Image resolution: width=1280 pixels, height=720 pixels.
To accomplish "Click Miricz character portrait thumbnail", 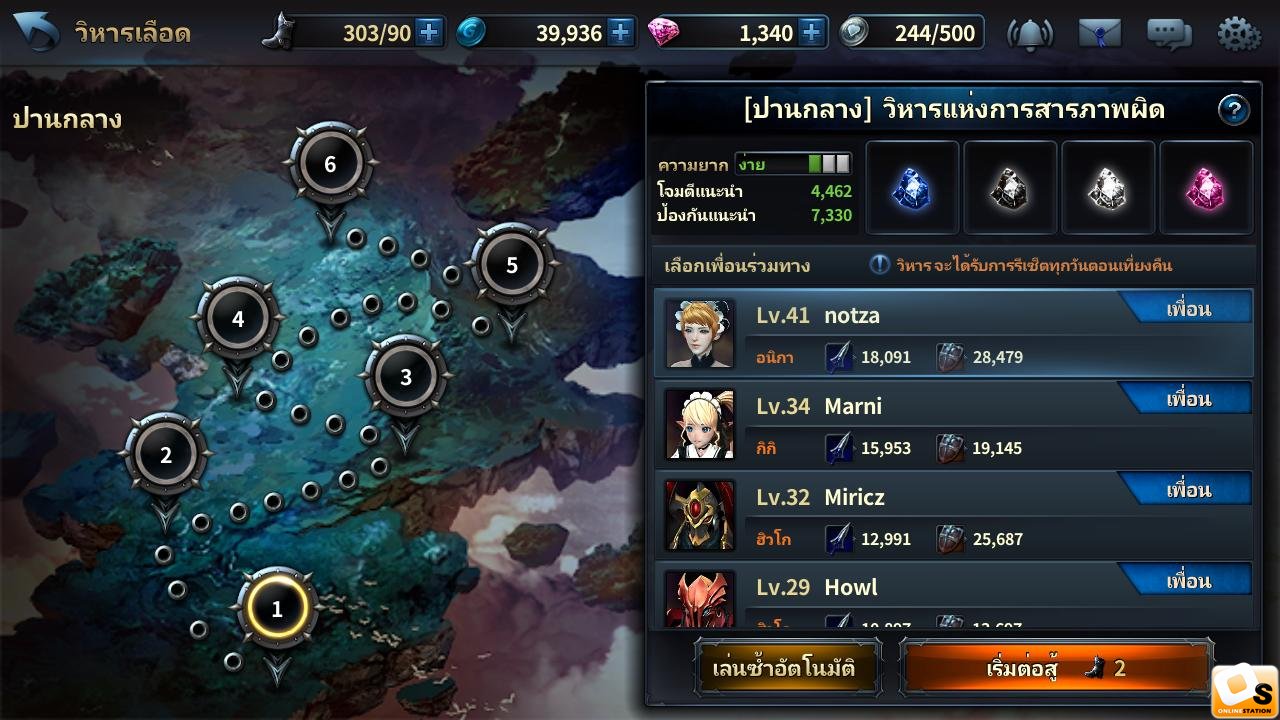I will (700, 515).
